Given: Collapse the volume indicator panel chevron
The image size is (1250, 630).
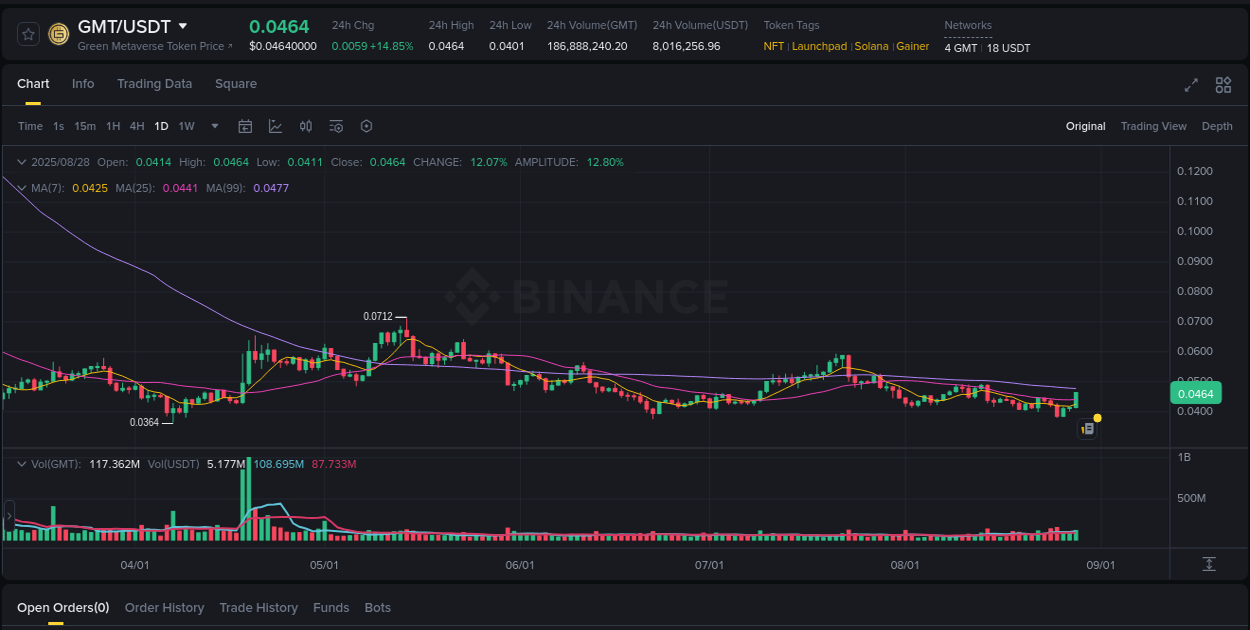Looking at the screenshot, I should click(22, 463).
